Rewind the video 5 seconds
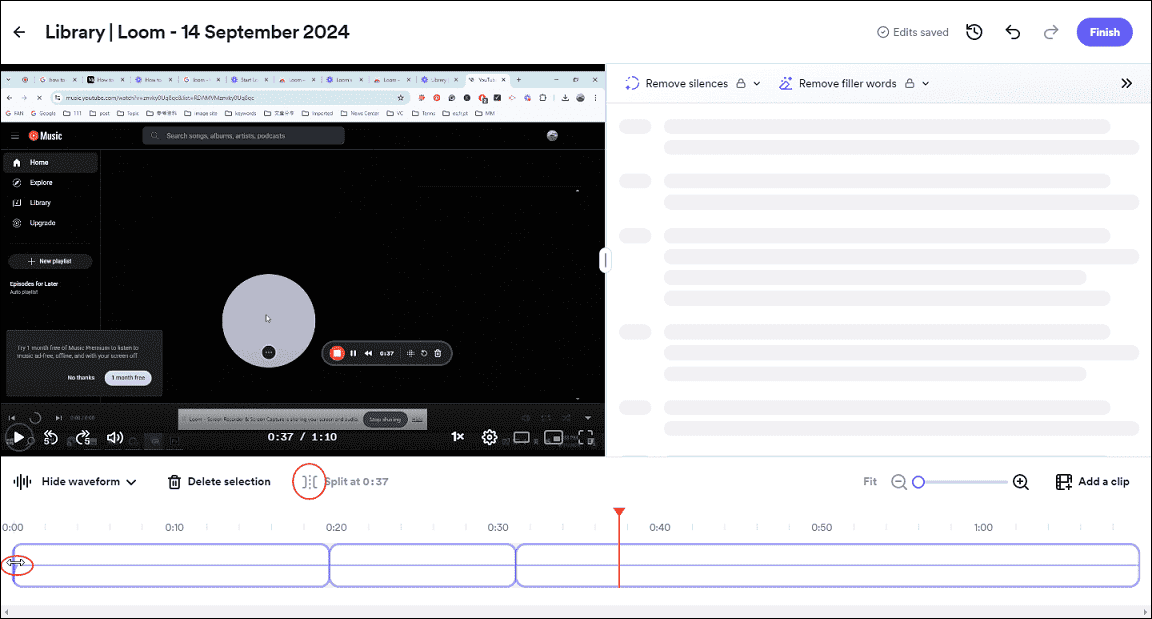1152x619 pixels. point(51,438)
